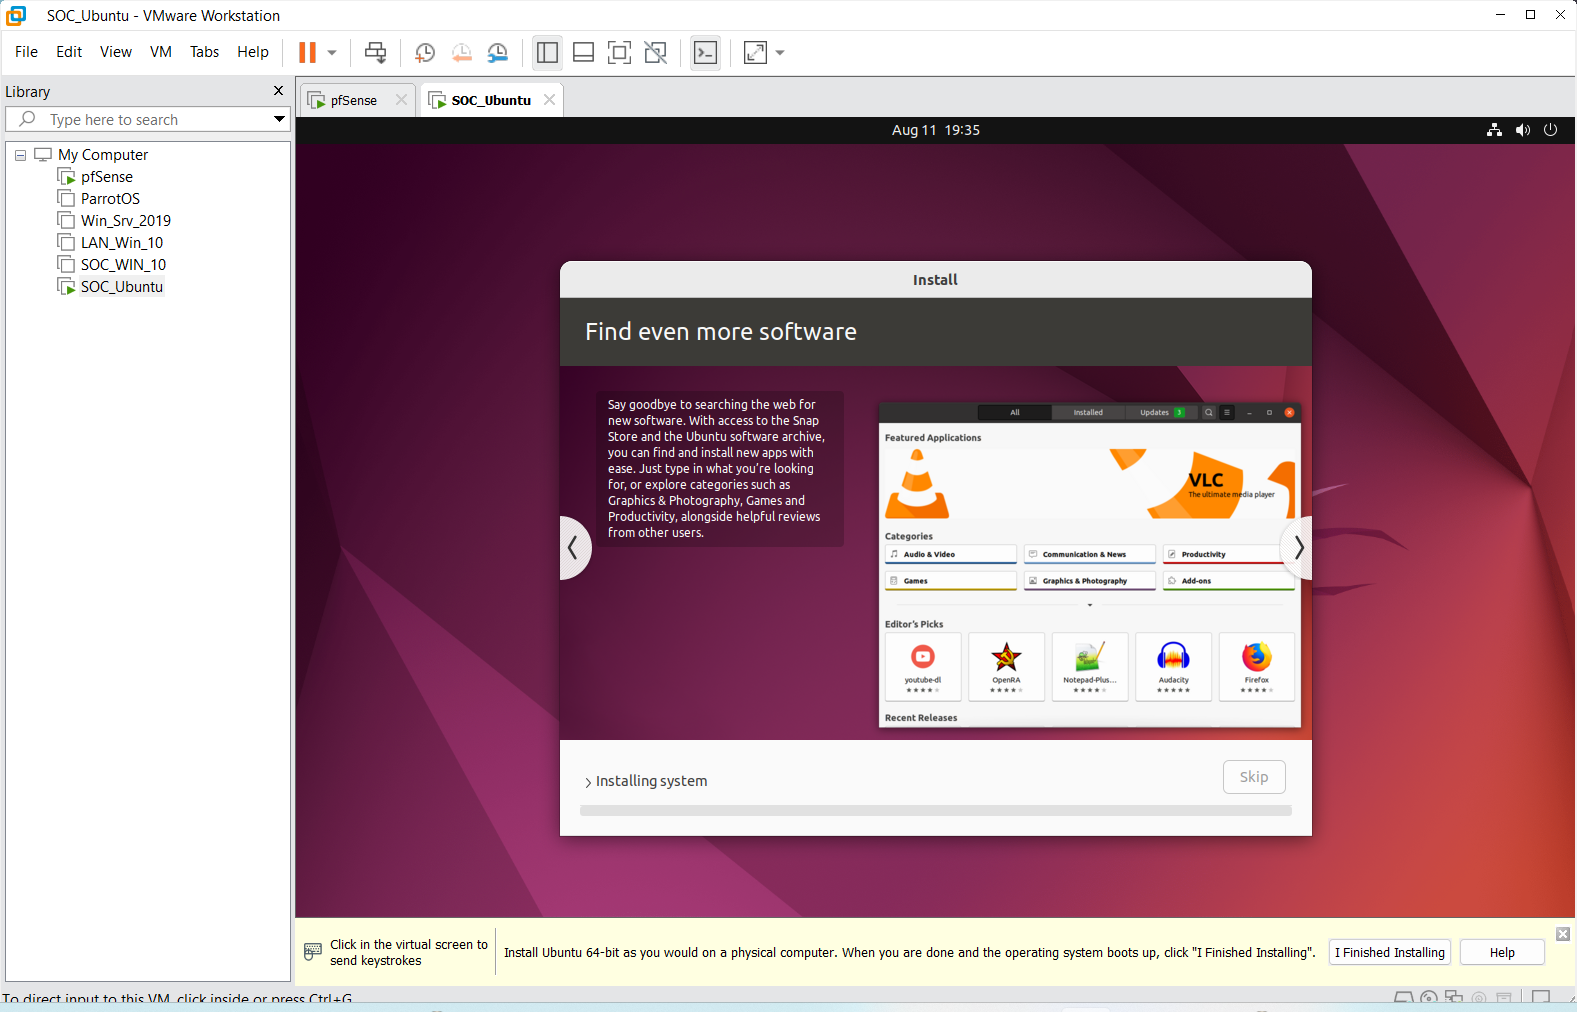
Task: Click the printer status bar icon
Action: (x=1504, y=998)
